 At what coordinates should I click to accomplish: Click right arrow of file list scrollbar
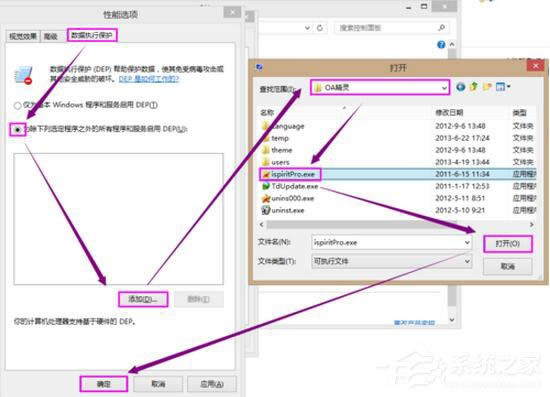532,224
